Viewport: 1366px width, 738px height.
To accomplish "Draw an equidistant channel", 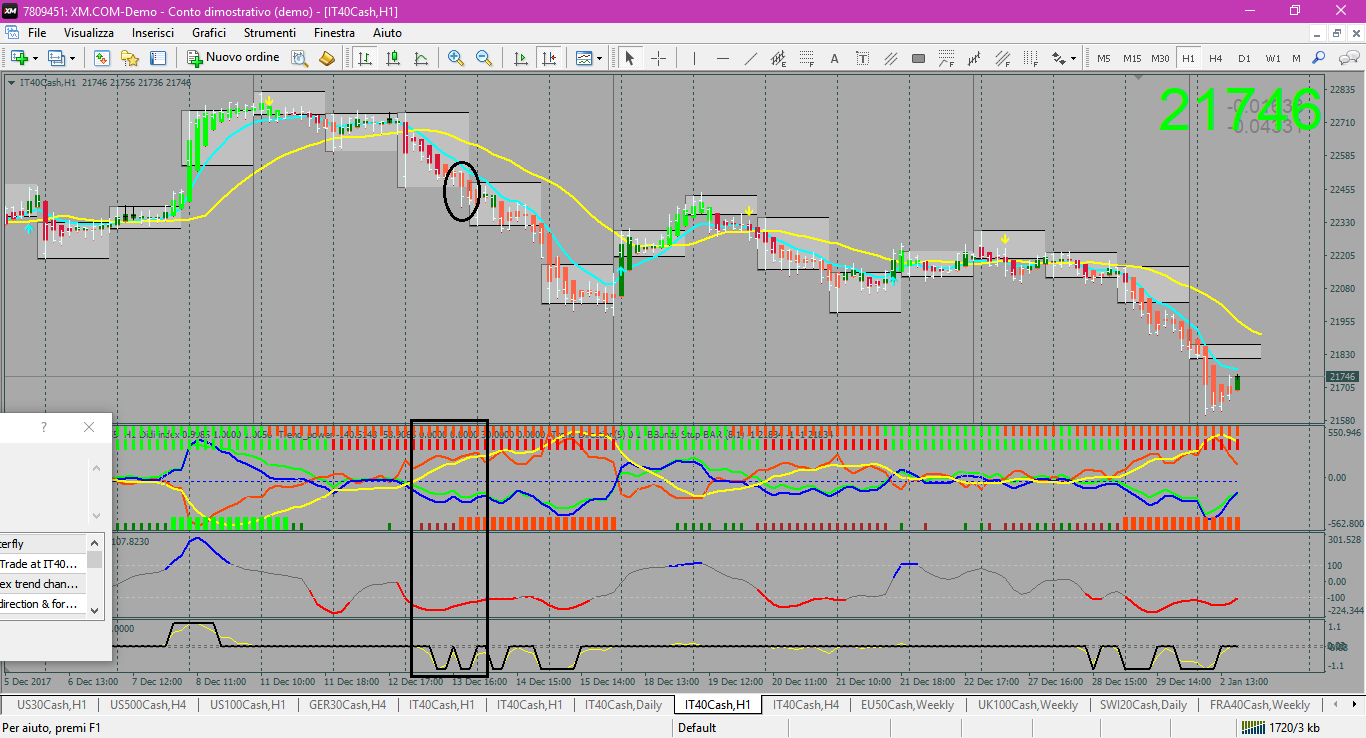I will coord(778,58).
